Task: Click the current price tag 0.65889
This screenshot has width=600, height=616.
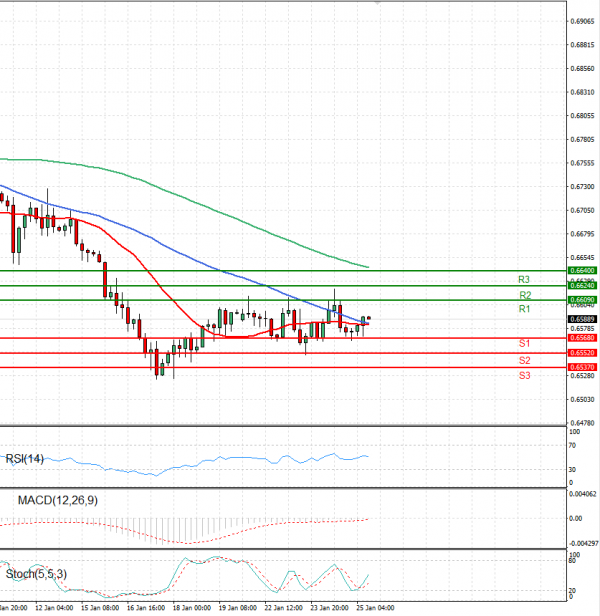Action: pyautogui.click(x=583, y=319)
